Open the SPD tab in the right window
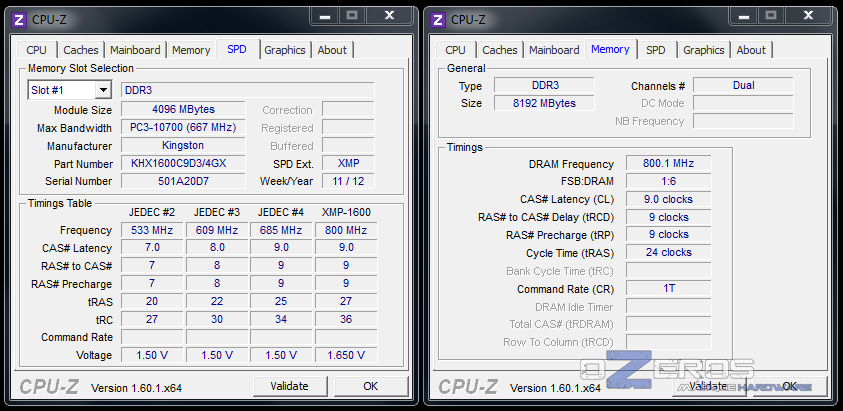The height and width of the screenshot is (411, 843). (656, 50)
